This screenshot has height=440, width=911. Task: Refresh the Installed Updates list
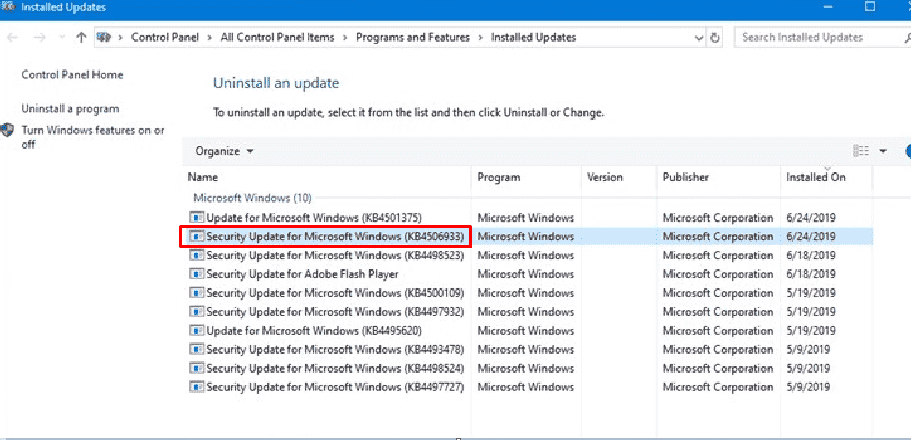pos(715,38)
